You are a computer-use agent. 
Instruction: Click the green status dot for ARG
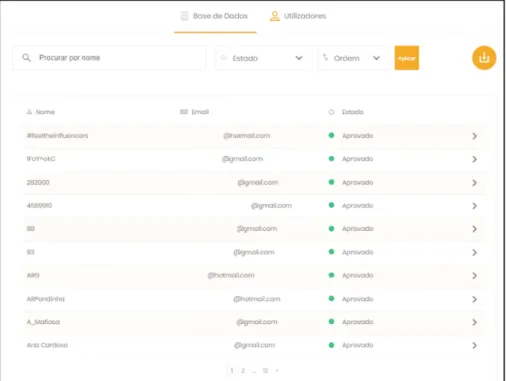[x=331, y=275]
